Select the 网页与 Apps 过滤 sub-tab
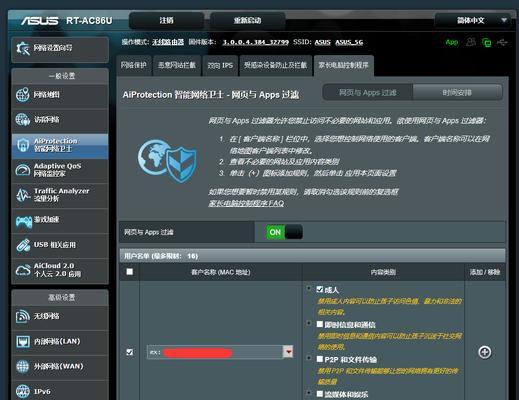The image size is (519, 400). tap(368, 92)
